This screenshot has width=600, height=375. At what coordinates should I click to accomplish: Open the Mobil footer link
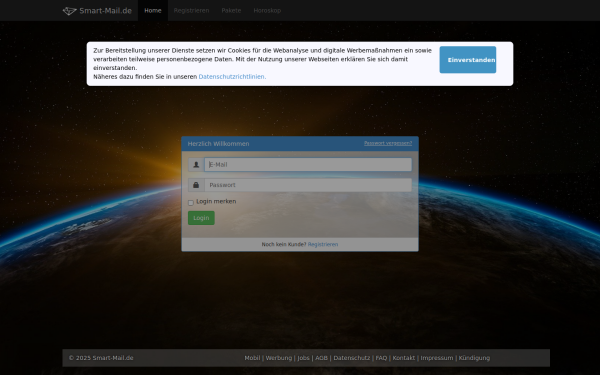(252, 358)
